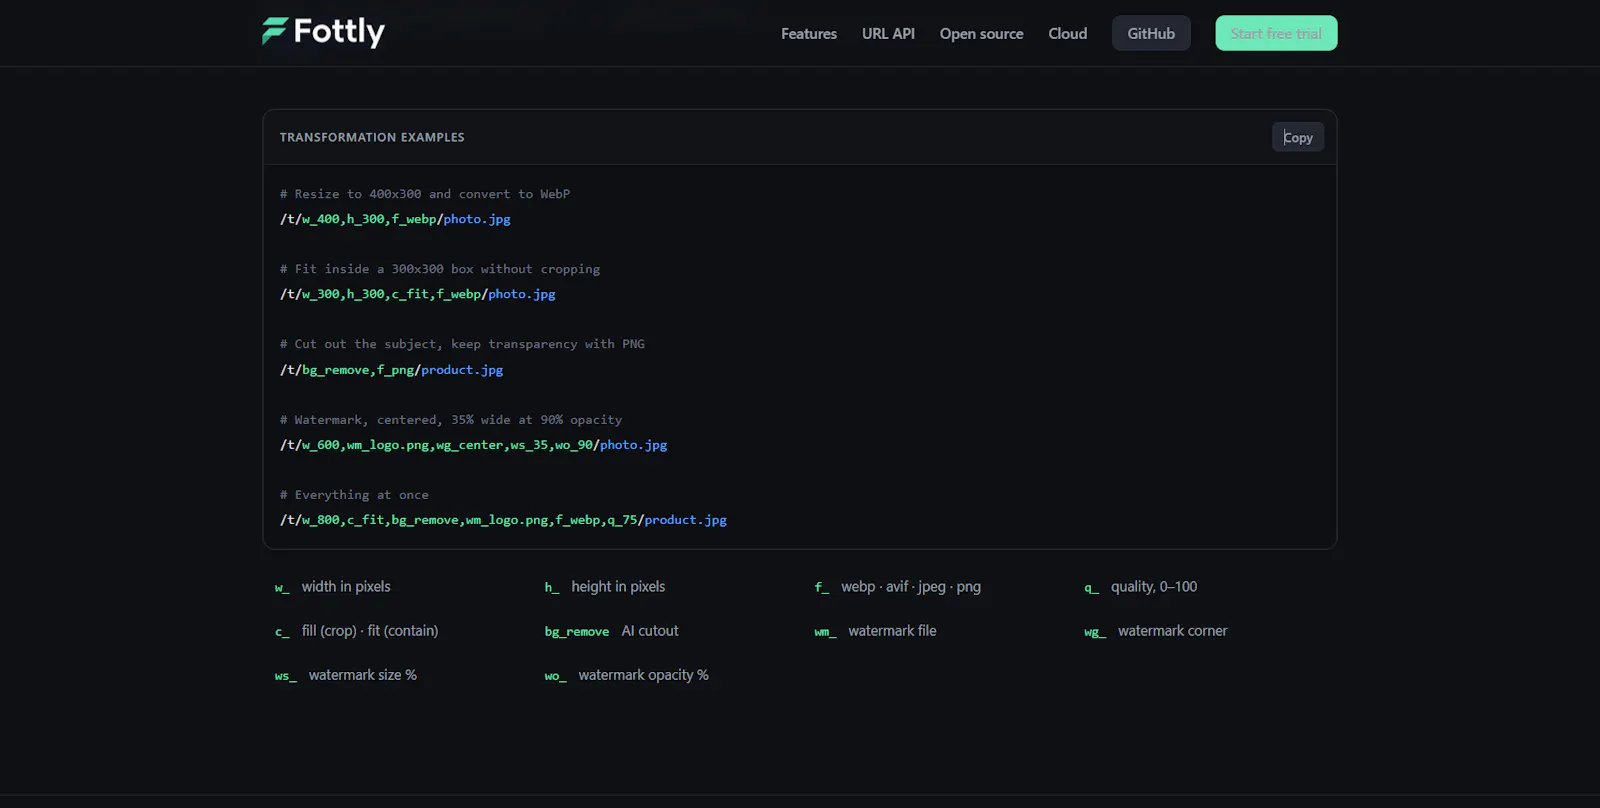Click 'bg_remove AI cutout' legend entry

click(x=612, y=631)
